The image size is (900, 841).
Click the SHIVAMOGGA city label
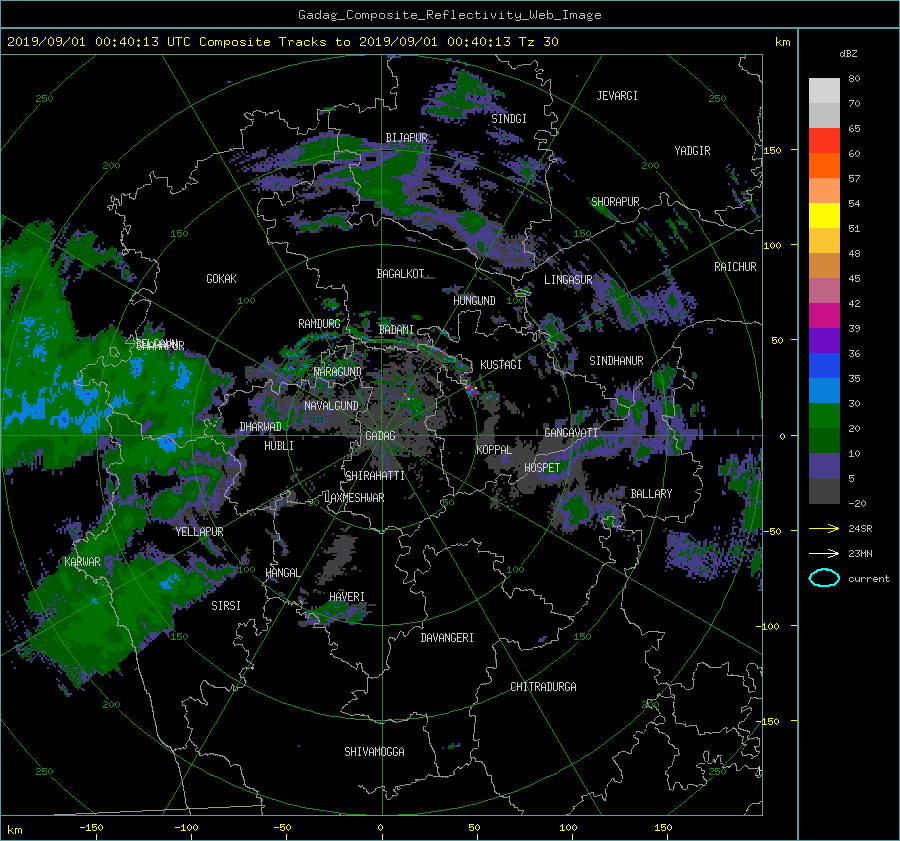[x=374, y=751]
